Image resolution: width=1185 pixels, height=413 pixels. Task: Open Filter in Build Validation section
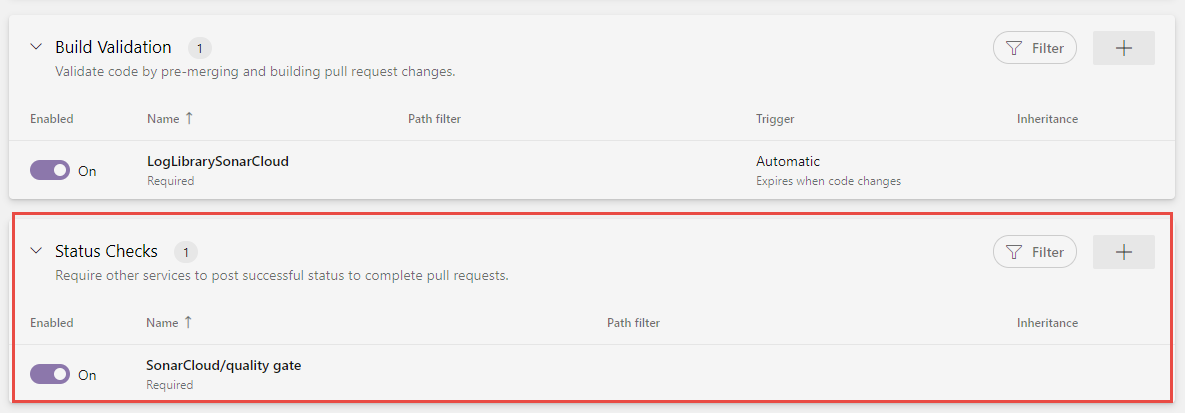pyautogui.click(x=1034, y=48)
